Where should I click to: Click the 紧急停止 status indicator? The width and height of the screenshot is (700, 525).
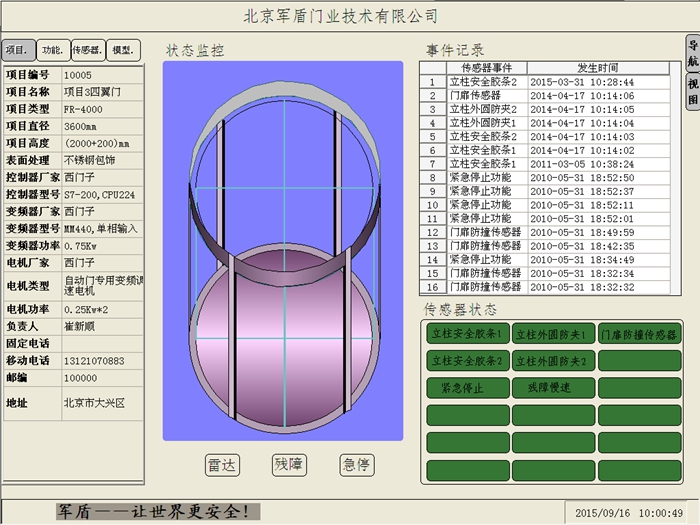coord(468,387)
